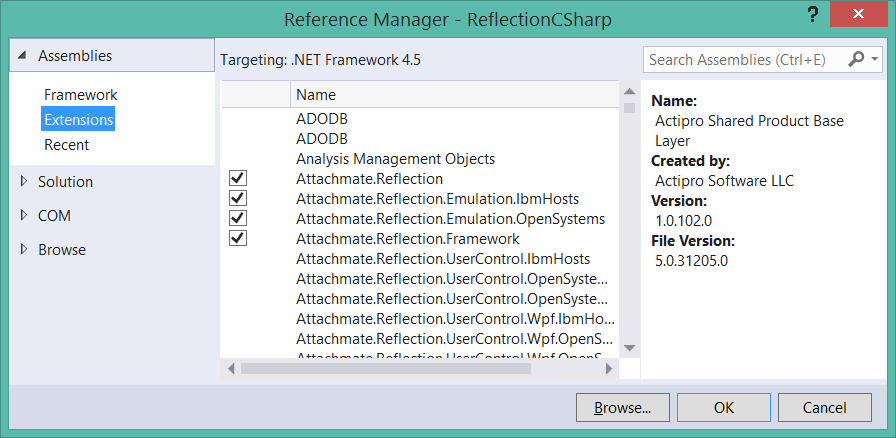Screen dimensions: 896x438
Task: Select the first ADODB row
Action: (x=419, y=119)
